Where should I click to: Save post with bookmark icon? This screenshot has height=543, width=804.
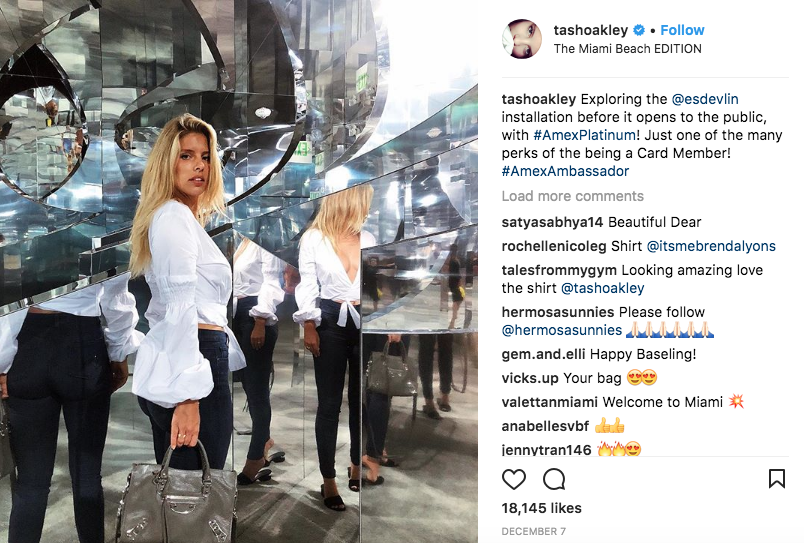[777, 478]
